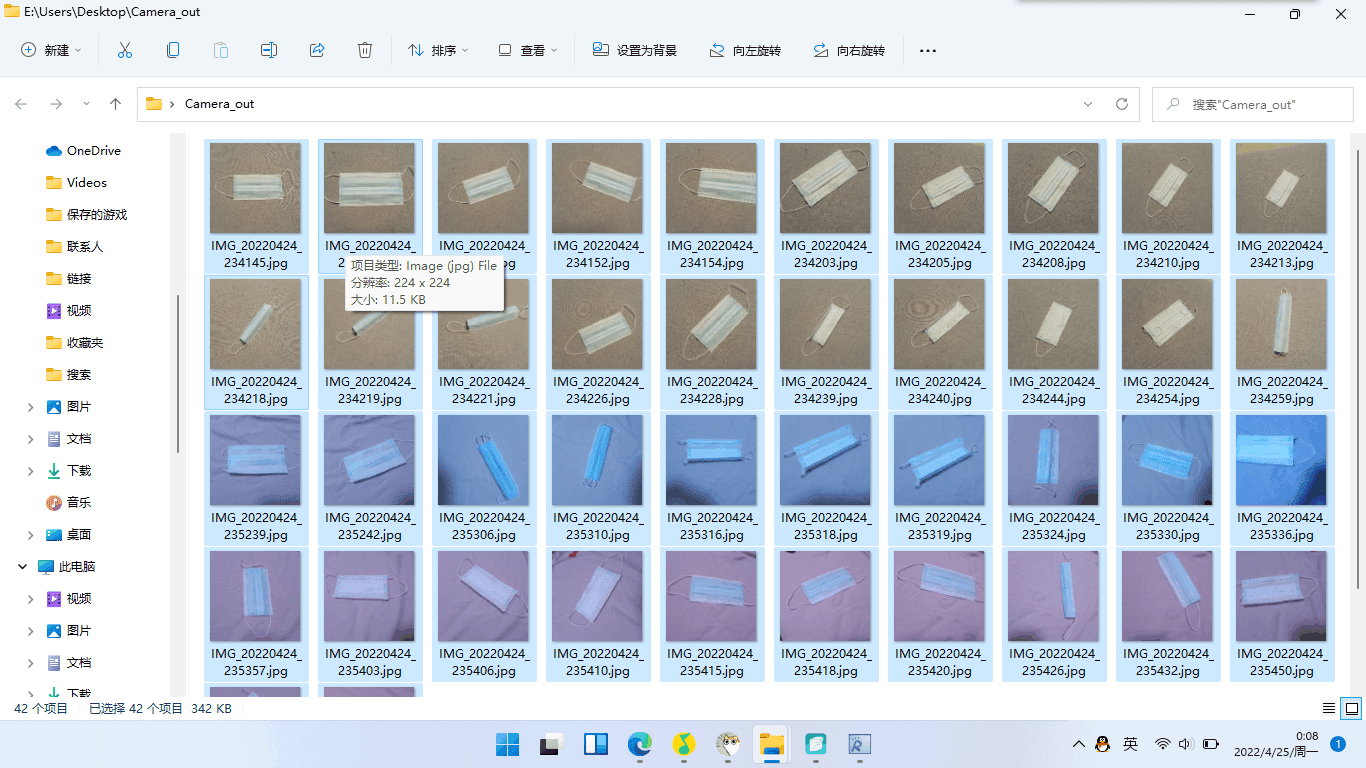Image resolution: width=1366 pixels, height=768 pixels.
Task: Click the Share icon in toolbar
Action: 317,50
